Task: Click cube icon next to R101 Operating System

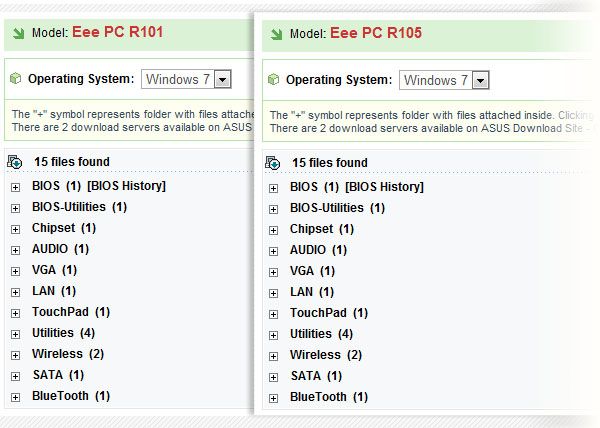Action: pyautogui.click(x=16, y=79)
